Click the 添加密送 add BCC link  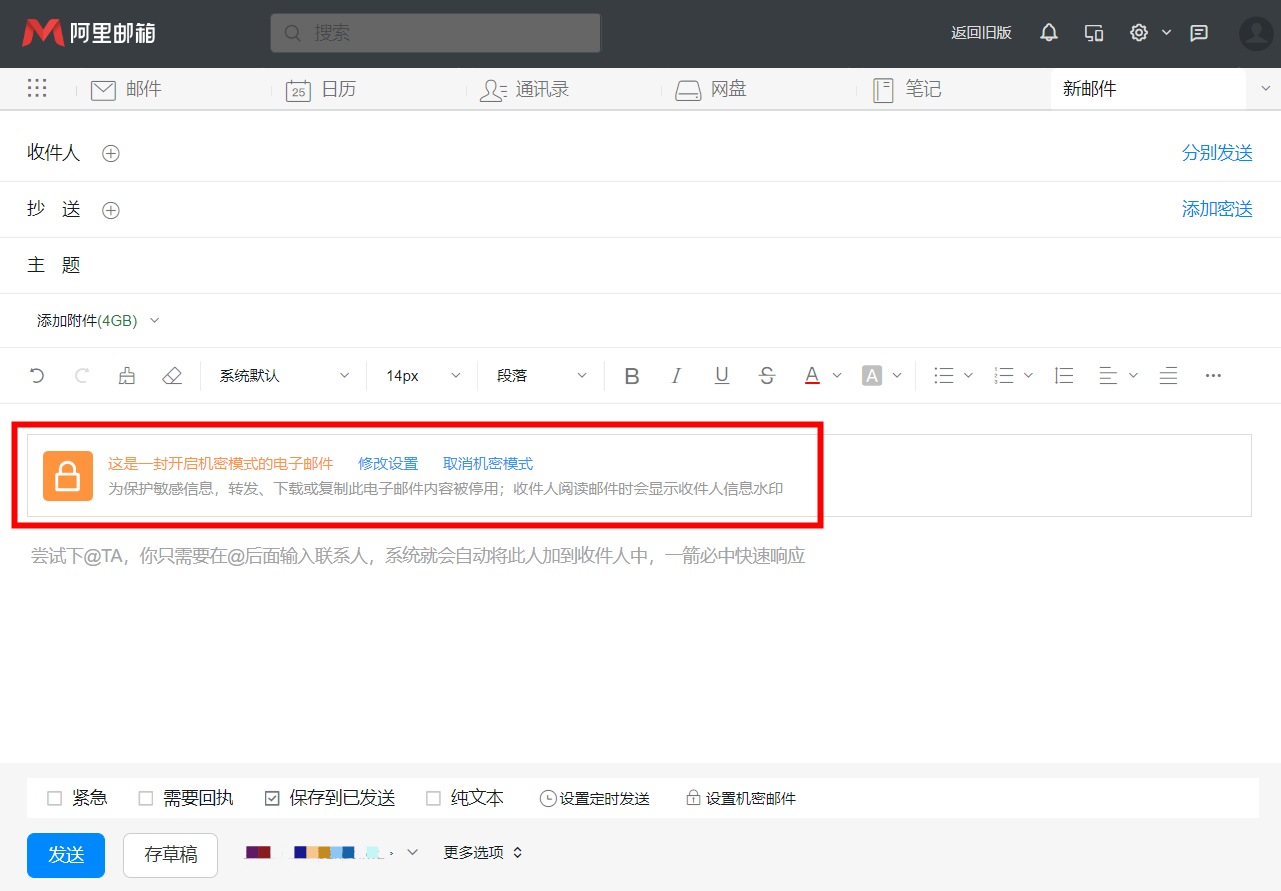click(1217, 210)
